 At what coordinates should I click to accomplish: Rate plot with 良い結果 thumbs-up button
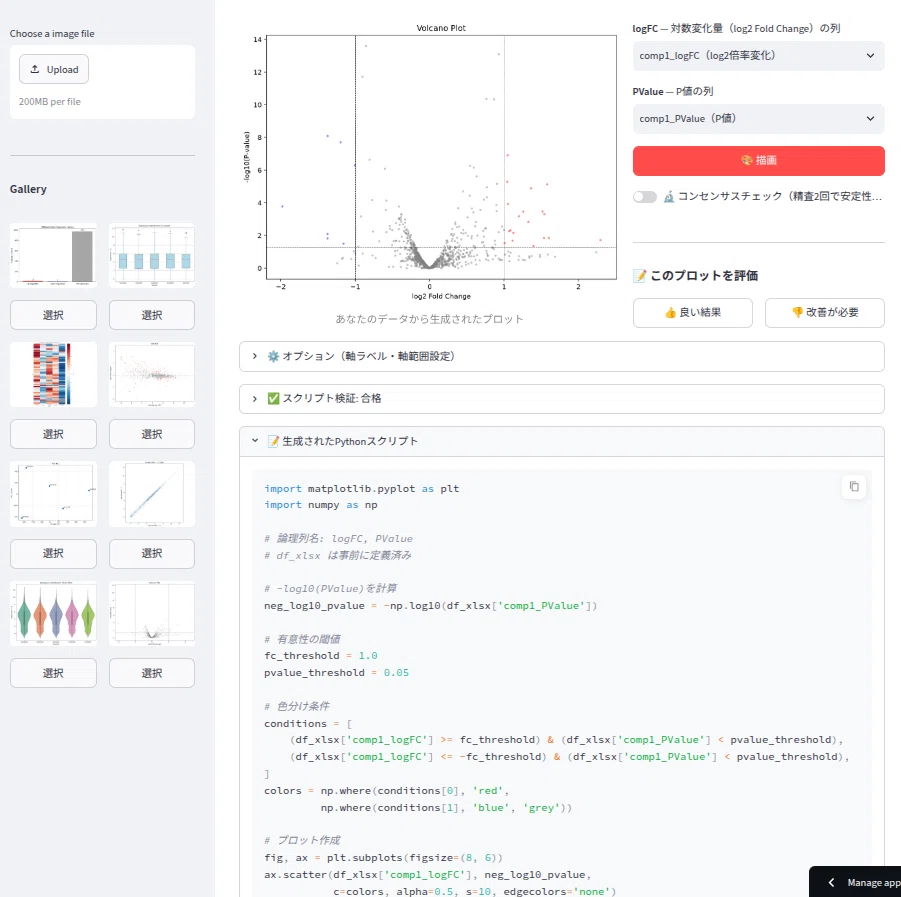[x=692, y=313]
